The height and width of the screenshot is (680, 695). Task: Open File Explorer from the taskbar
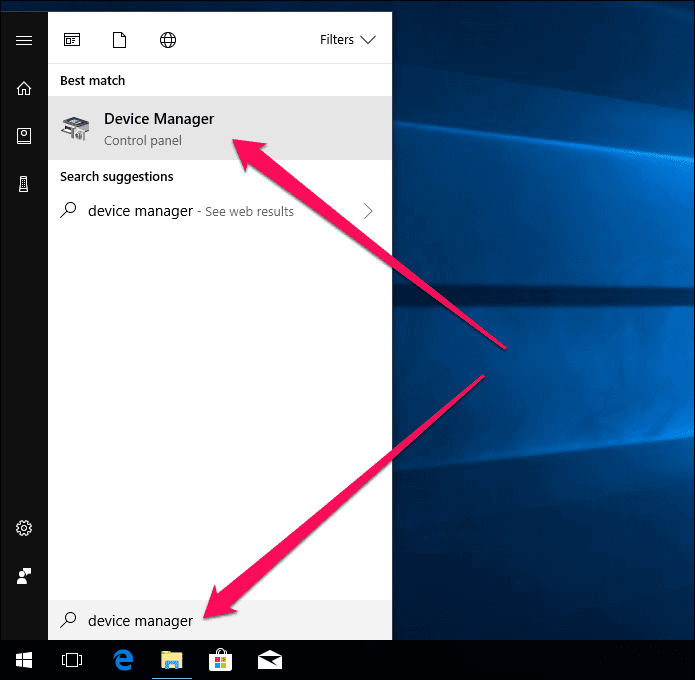172,660
